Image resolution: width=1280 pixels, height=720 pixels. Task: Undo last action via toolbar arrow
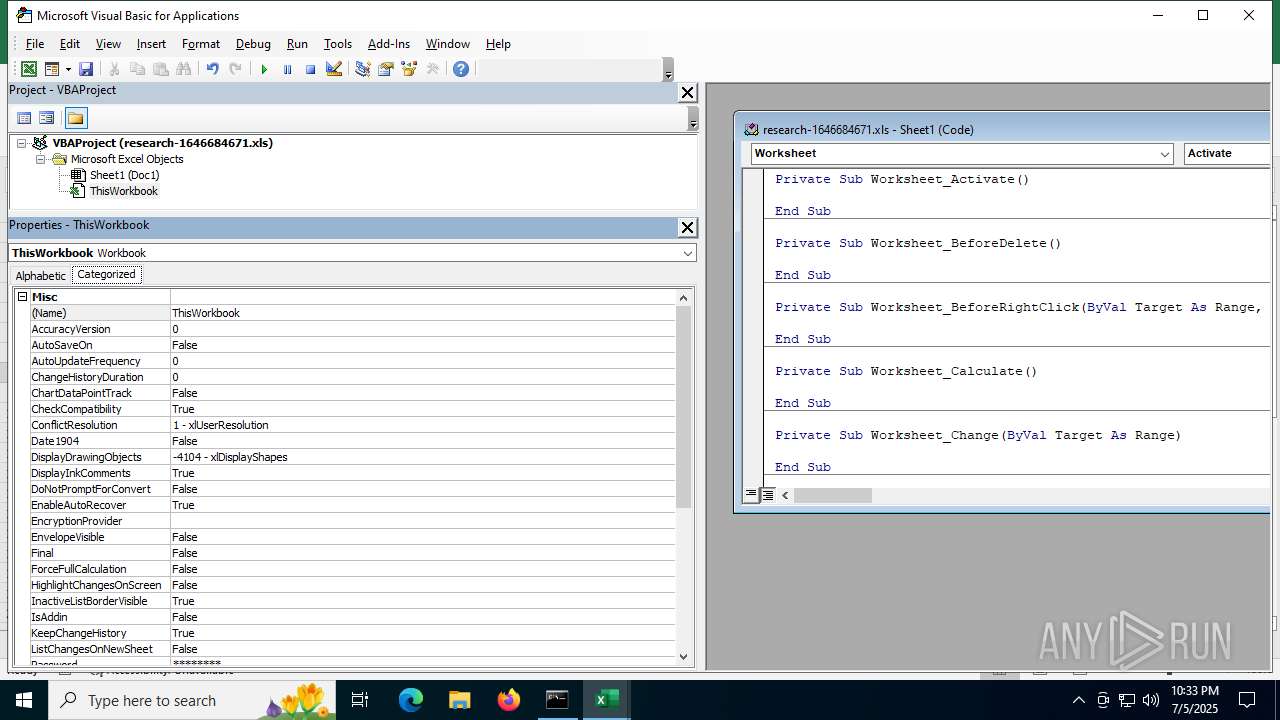point(212,69)
